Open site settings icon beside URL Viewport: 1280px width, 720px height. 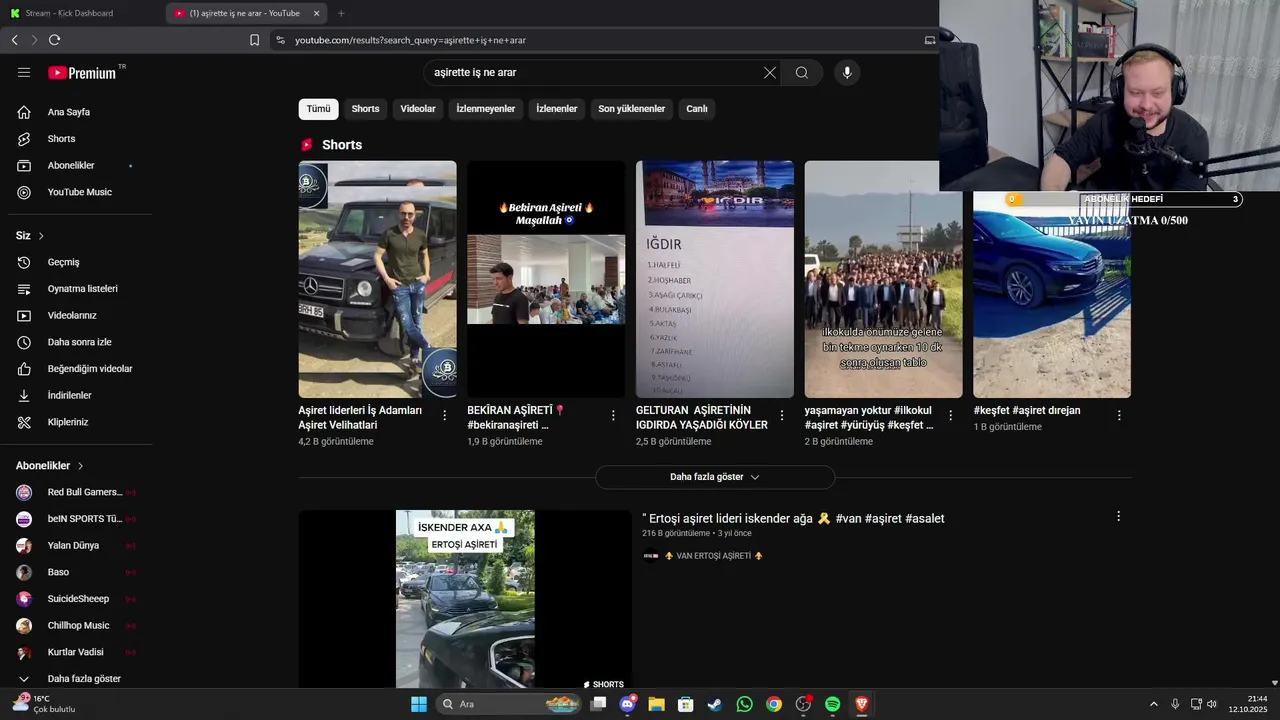[280, 40]
